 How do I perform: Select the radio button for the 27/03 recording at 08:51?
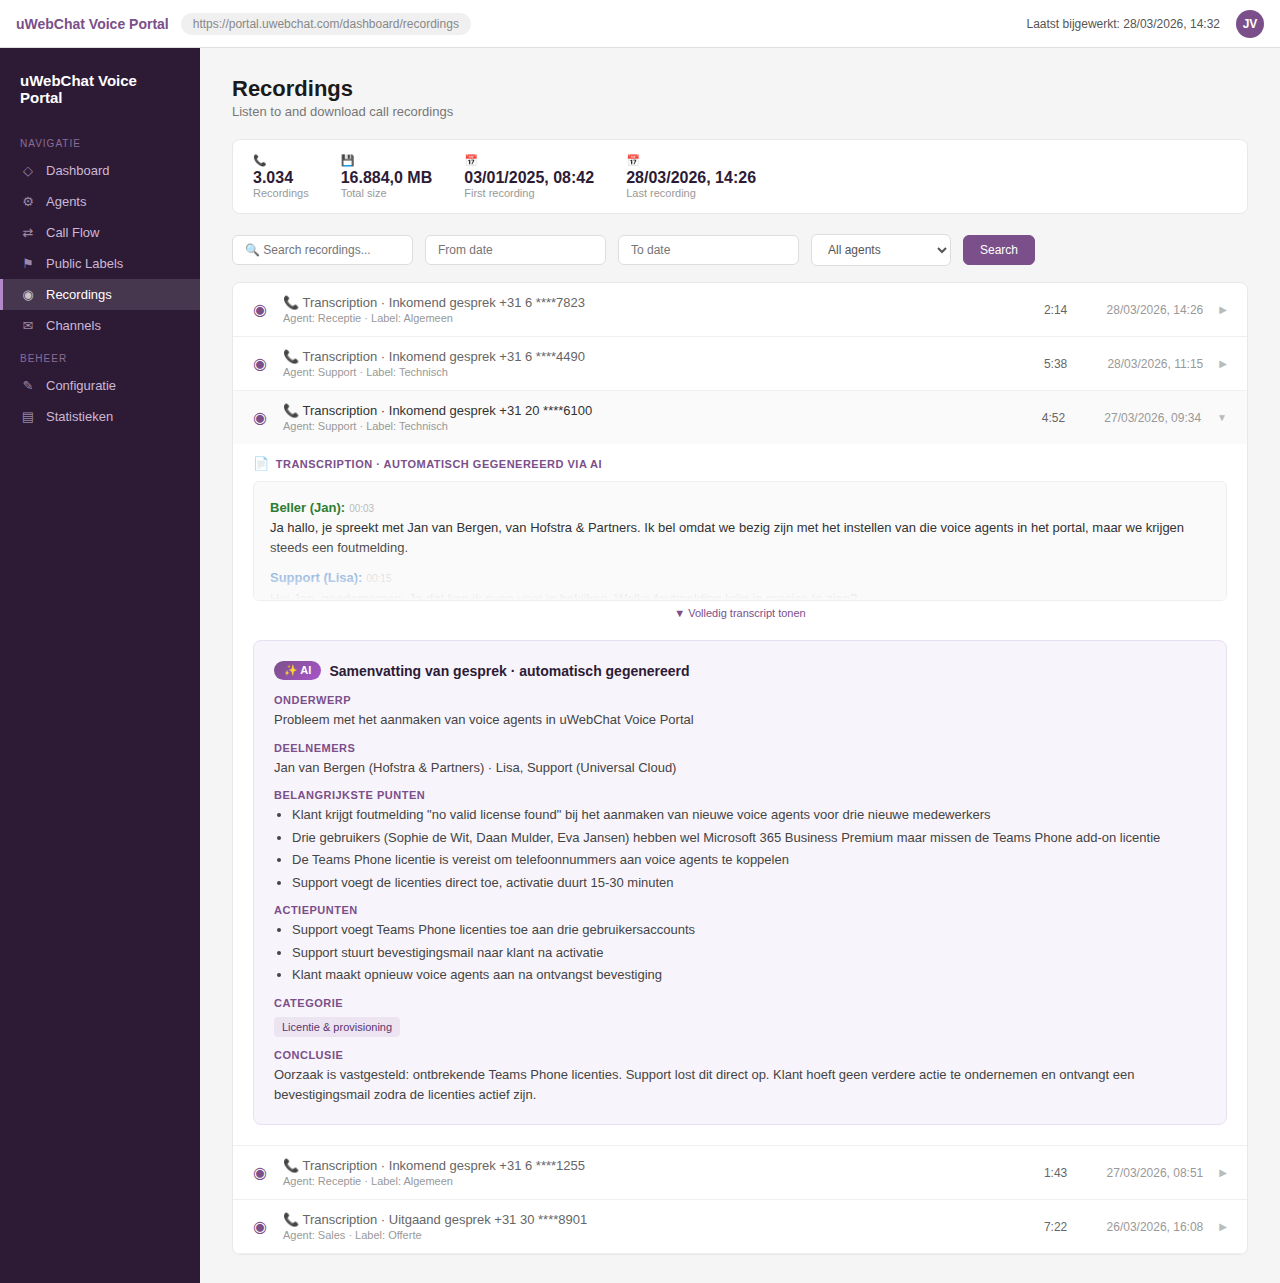click(x=260, y=1173)
